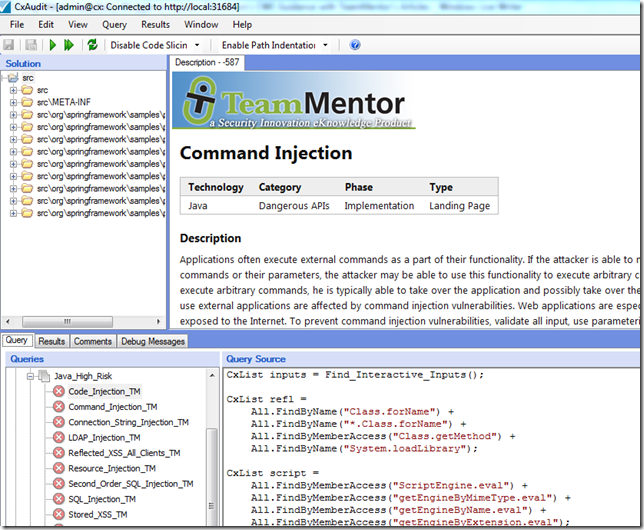Viewport: 644px width, 530px height.
Task: Switch to the Comments tab
Action: tap(93, 341)
